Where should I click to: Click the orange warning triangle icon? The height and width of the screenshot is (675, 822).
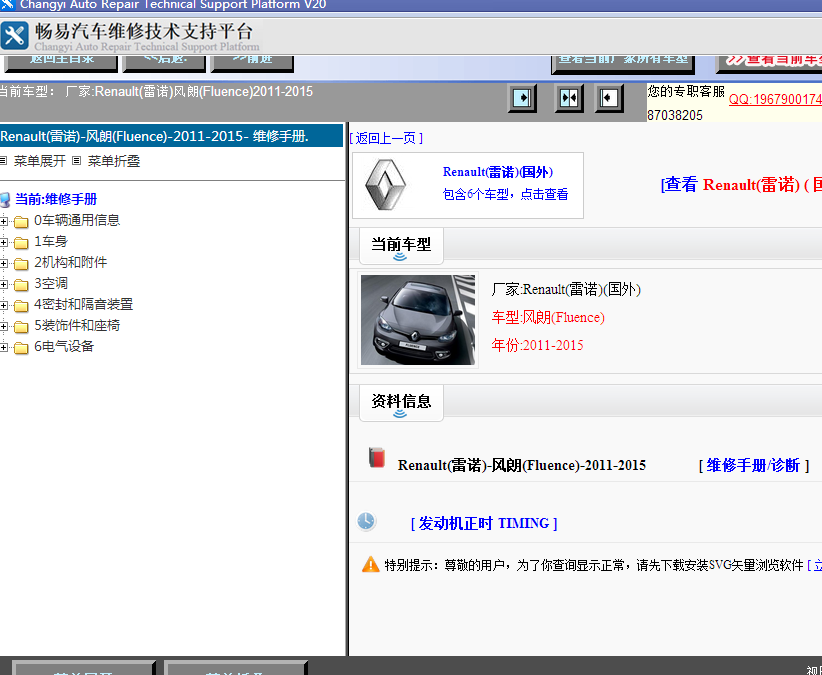pos(371,564)
